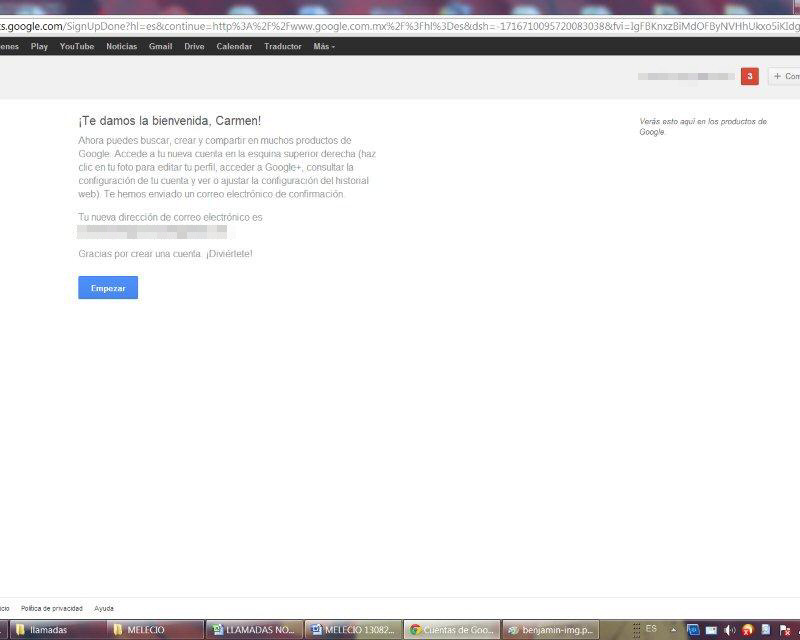
Task: Click 'Tu nueva dirección de correo electrónico es'
Action: click(170, 217)
